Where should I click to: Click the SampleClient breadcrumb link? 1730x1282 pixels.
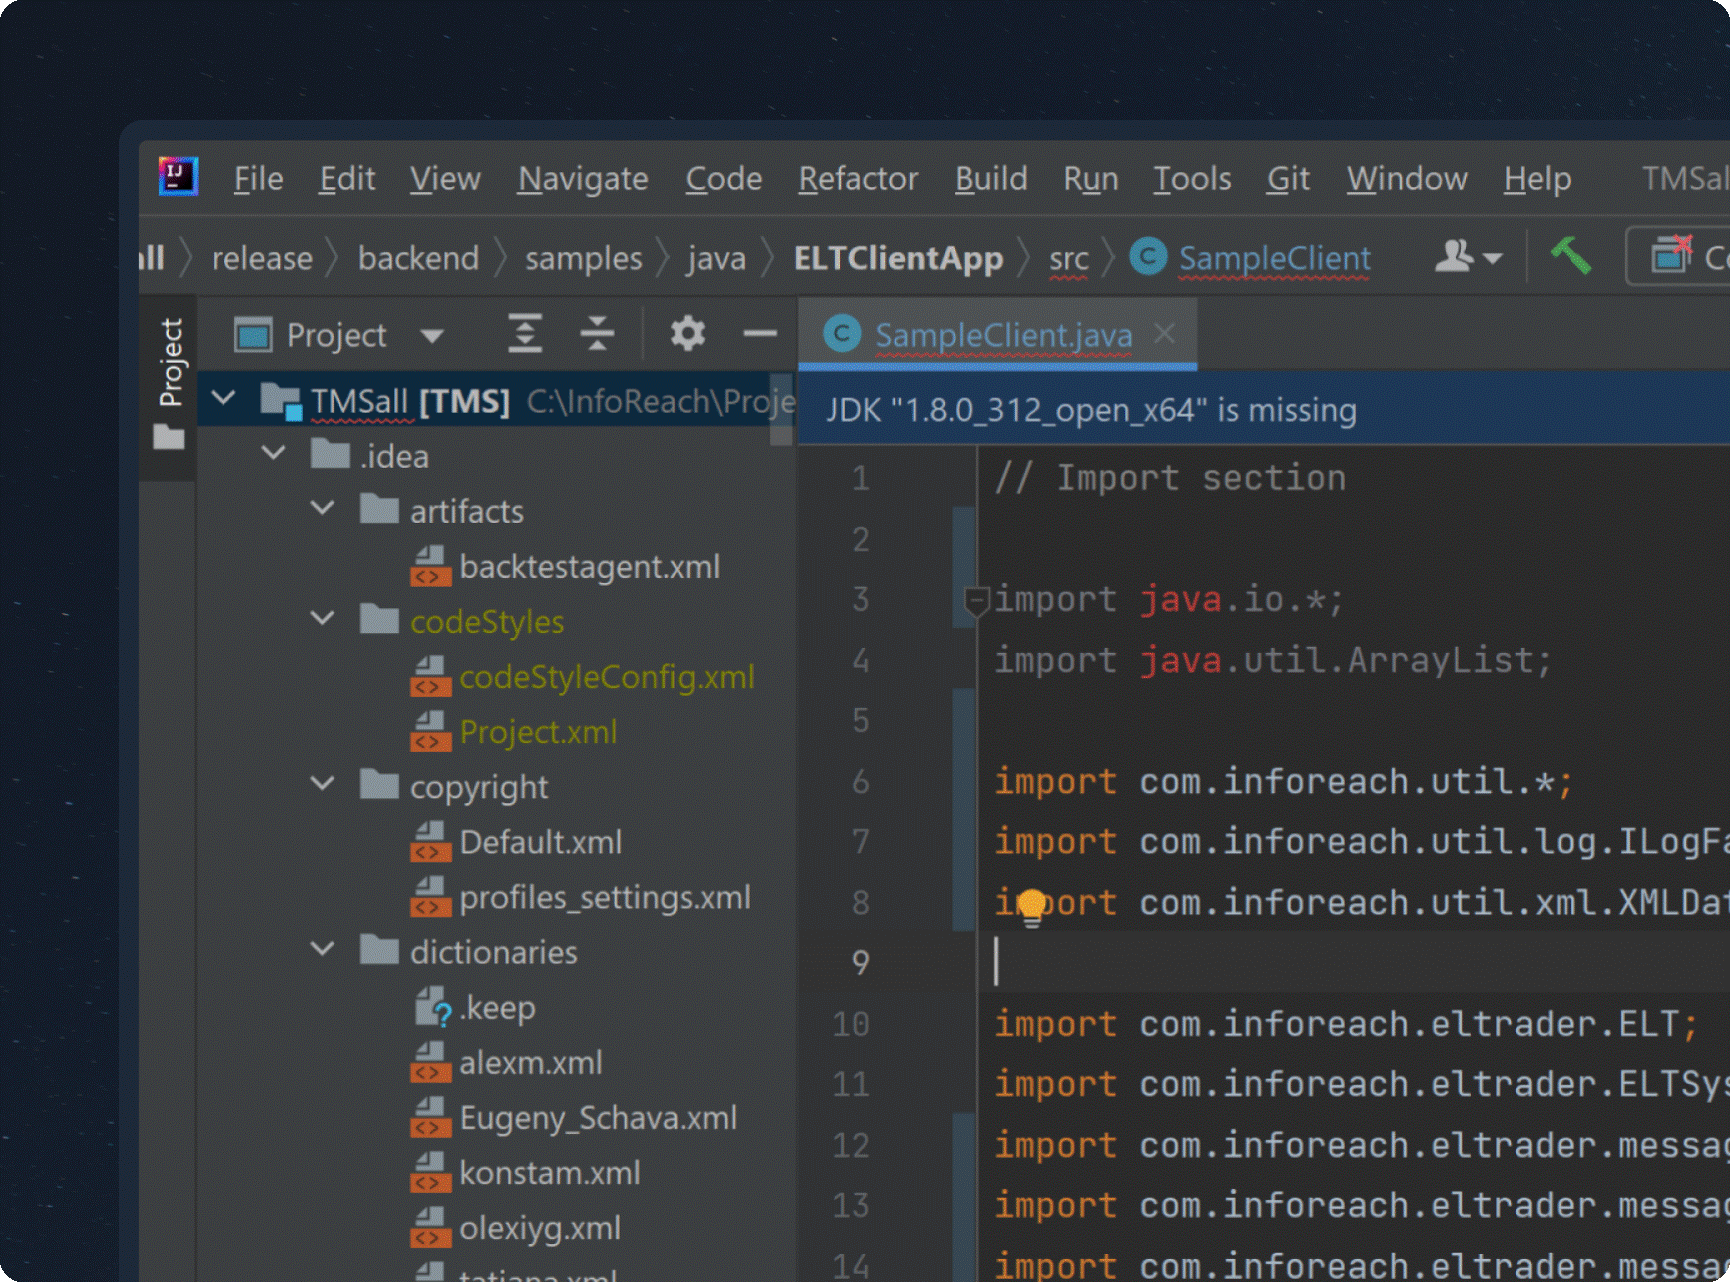(x=1273, y=258)
